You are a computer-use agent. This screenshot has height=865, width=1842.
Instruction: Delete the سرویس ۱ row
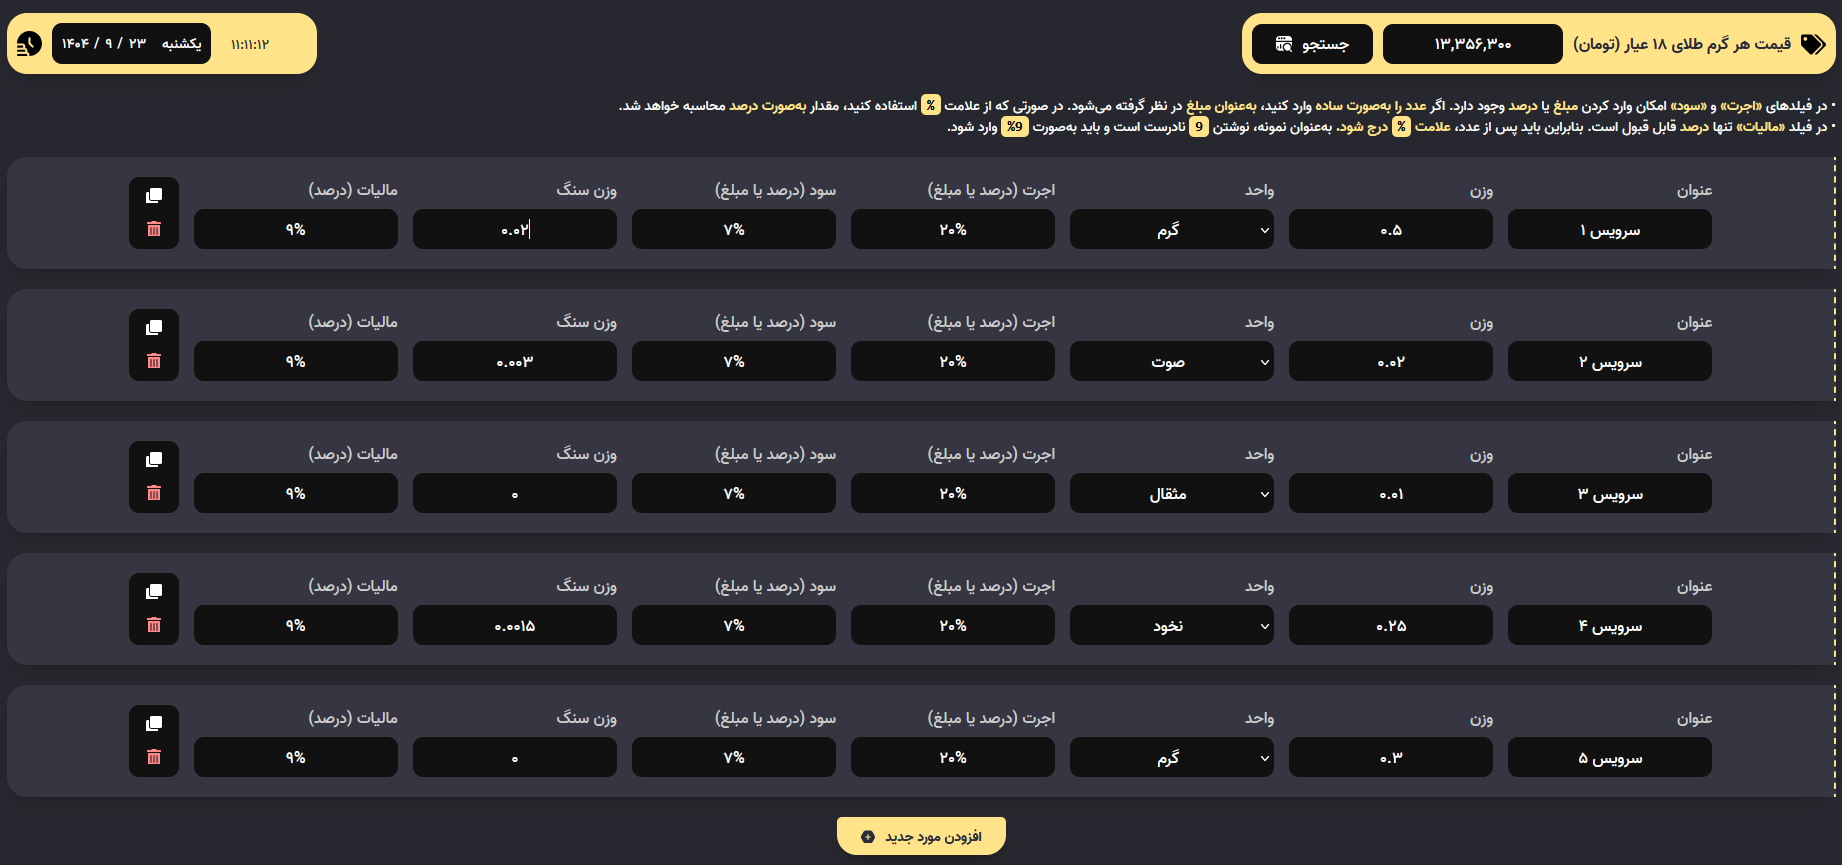pos(154,229)
